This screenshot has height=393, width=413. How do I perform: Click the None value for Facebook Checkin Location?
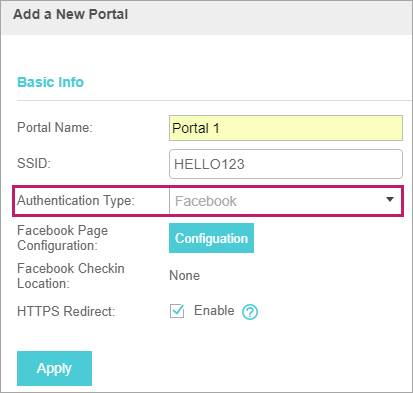click(184, 275)
